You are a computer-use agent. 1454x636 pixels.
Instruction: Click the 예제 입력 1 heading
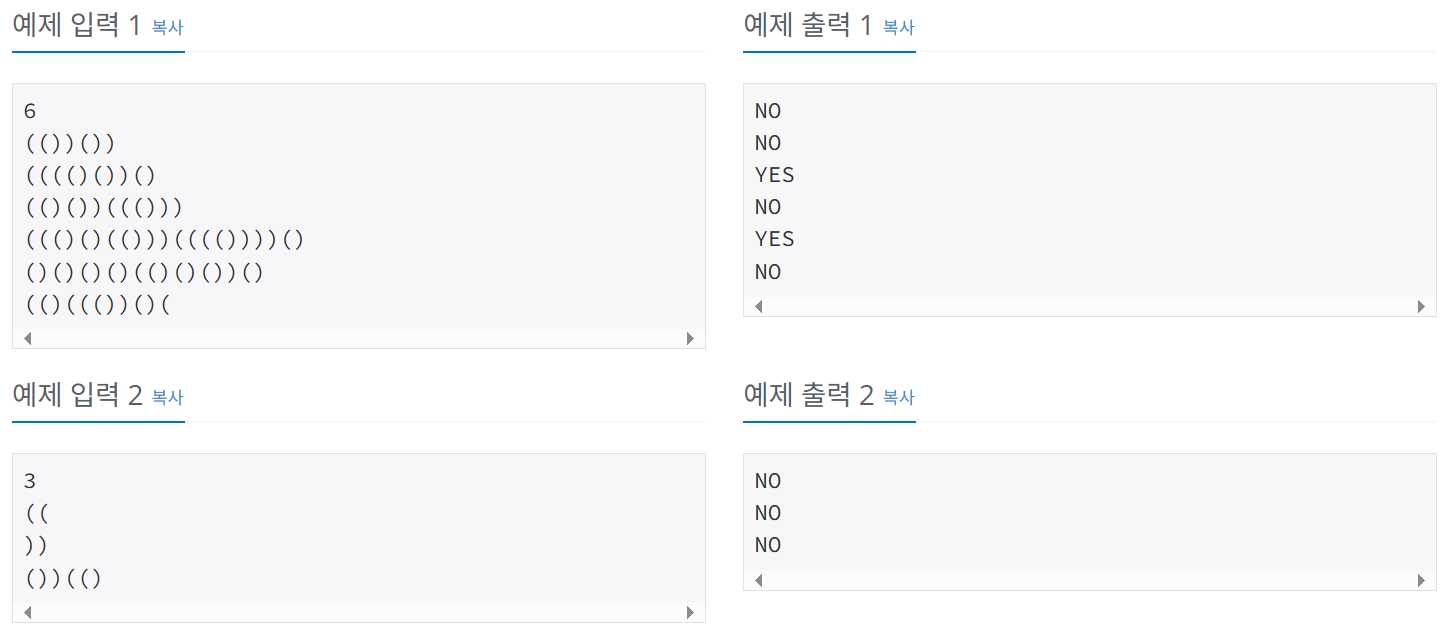[x=75, y=24]
